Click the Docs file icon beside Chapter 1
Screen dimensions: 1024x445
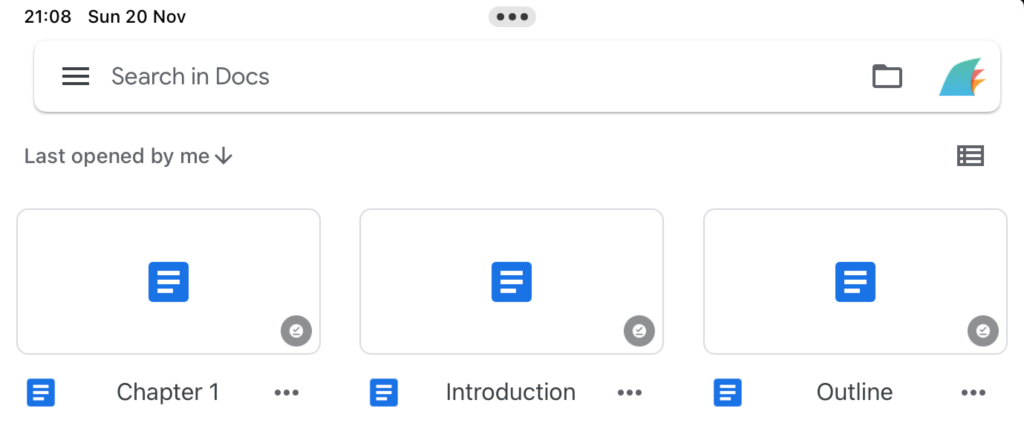coord(41,393)
